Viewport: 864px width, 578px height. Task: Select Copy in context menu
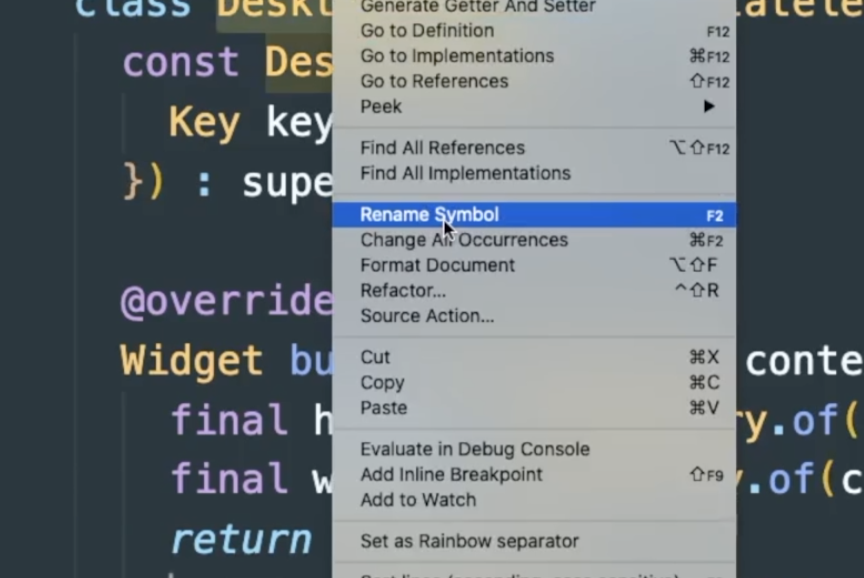point(533,382)
